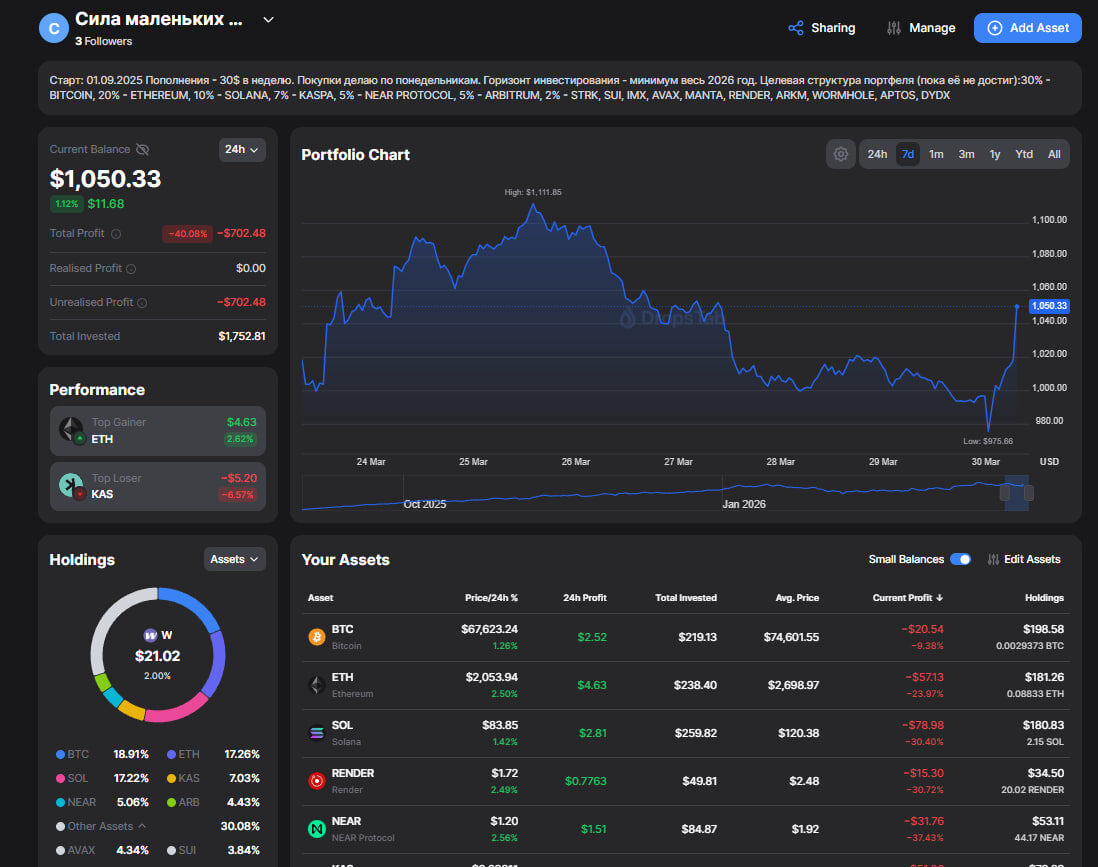Screen dimensions: 1098x867
Task: Click the NEAR Protocol logo icon
Action: (x=317, y=828)
